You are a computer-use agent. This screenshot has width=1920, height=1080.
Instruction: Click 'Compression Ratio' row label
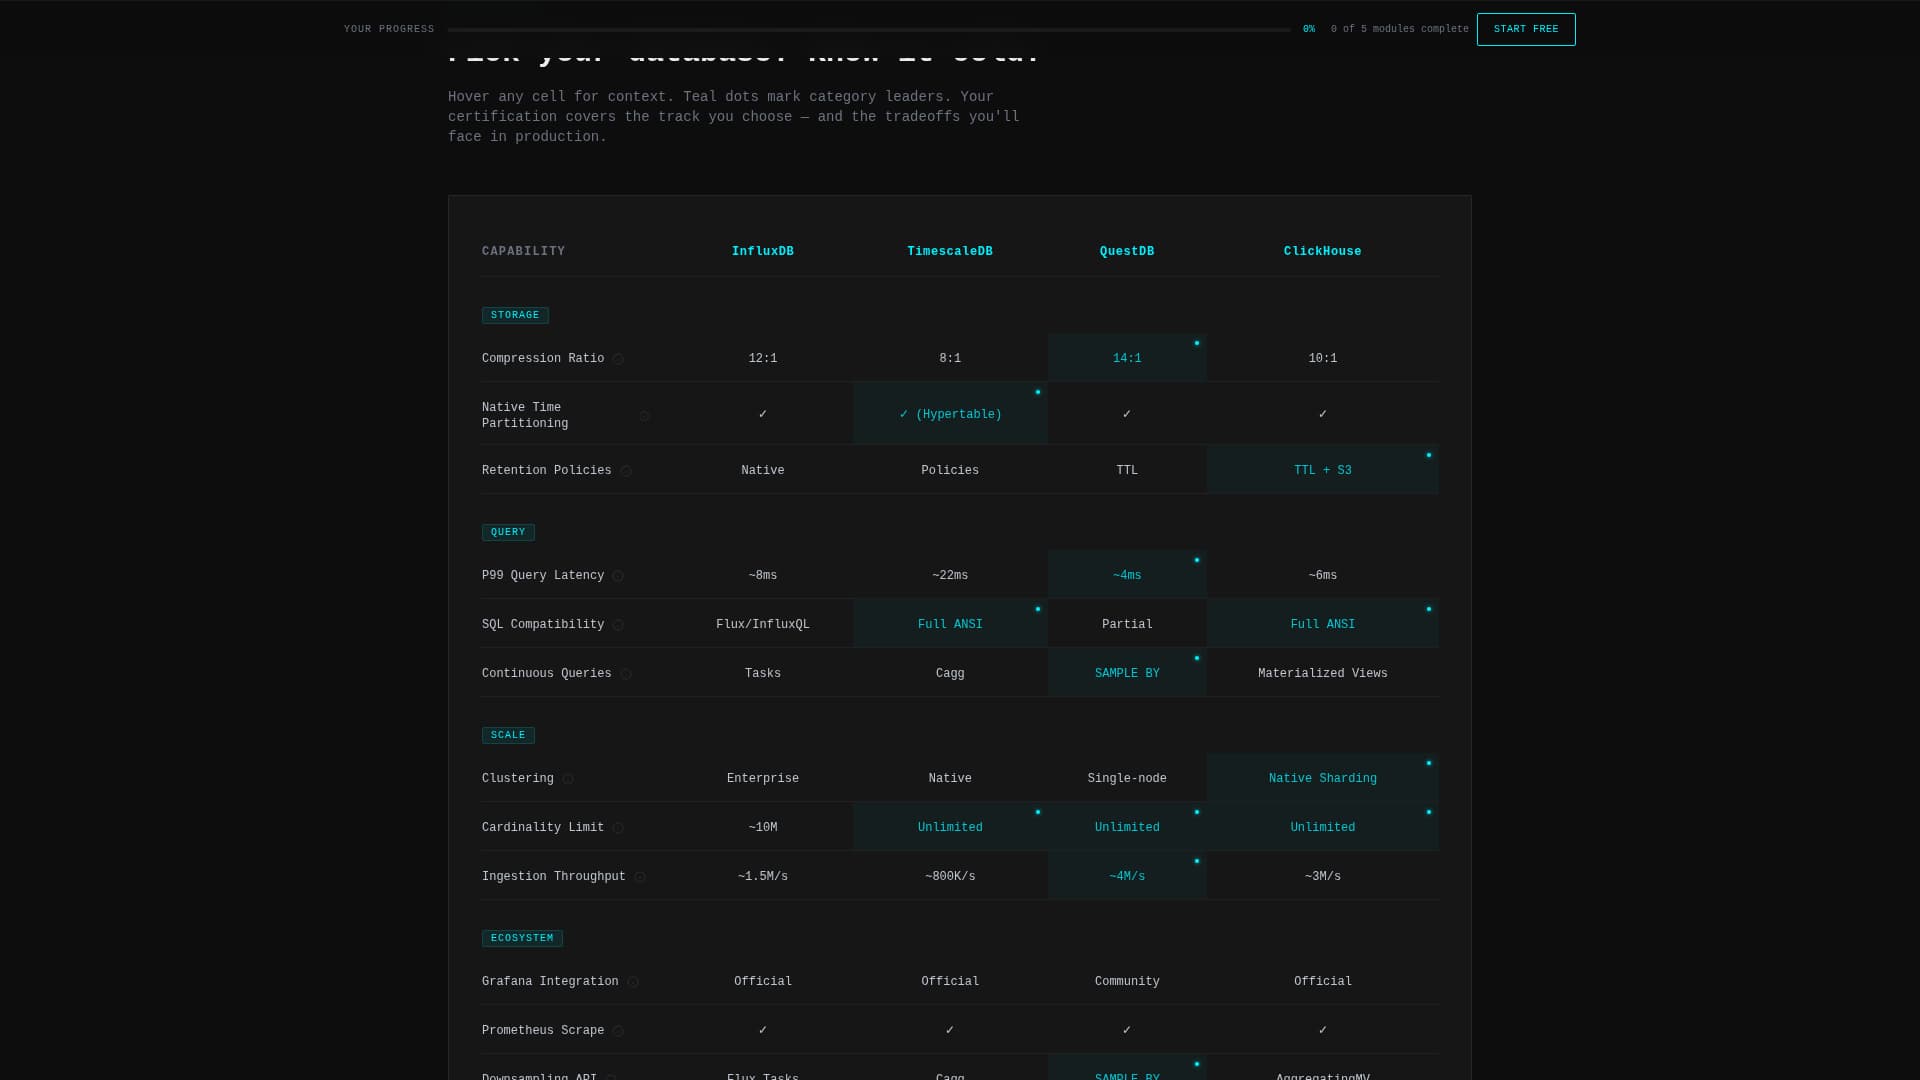point(543,358)
